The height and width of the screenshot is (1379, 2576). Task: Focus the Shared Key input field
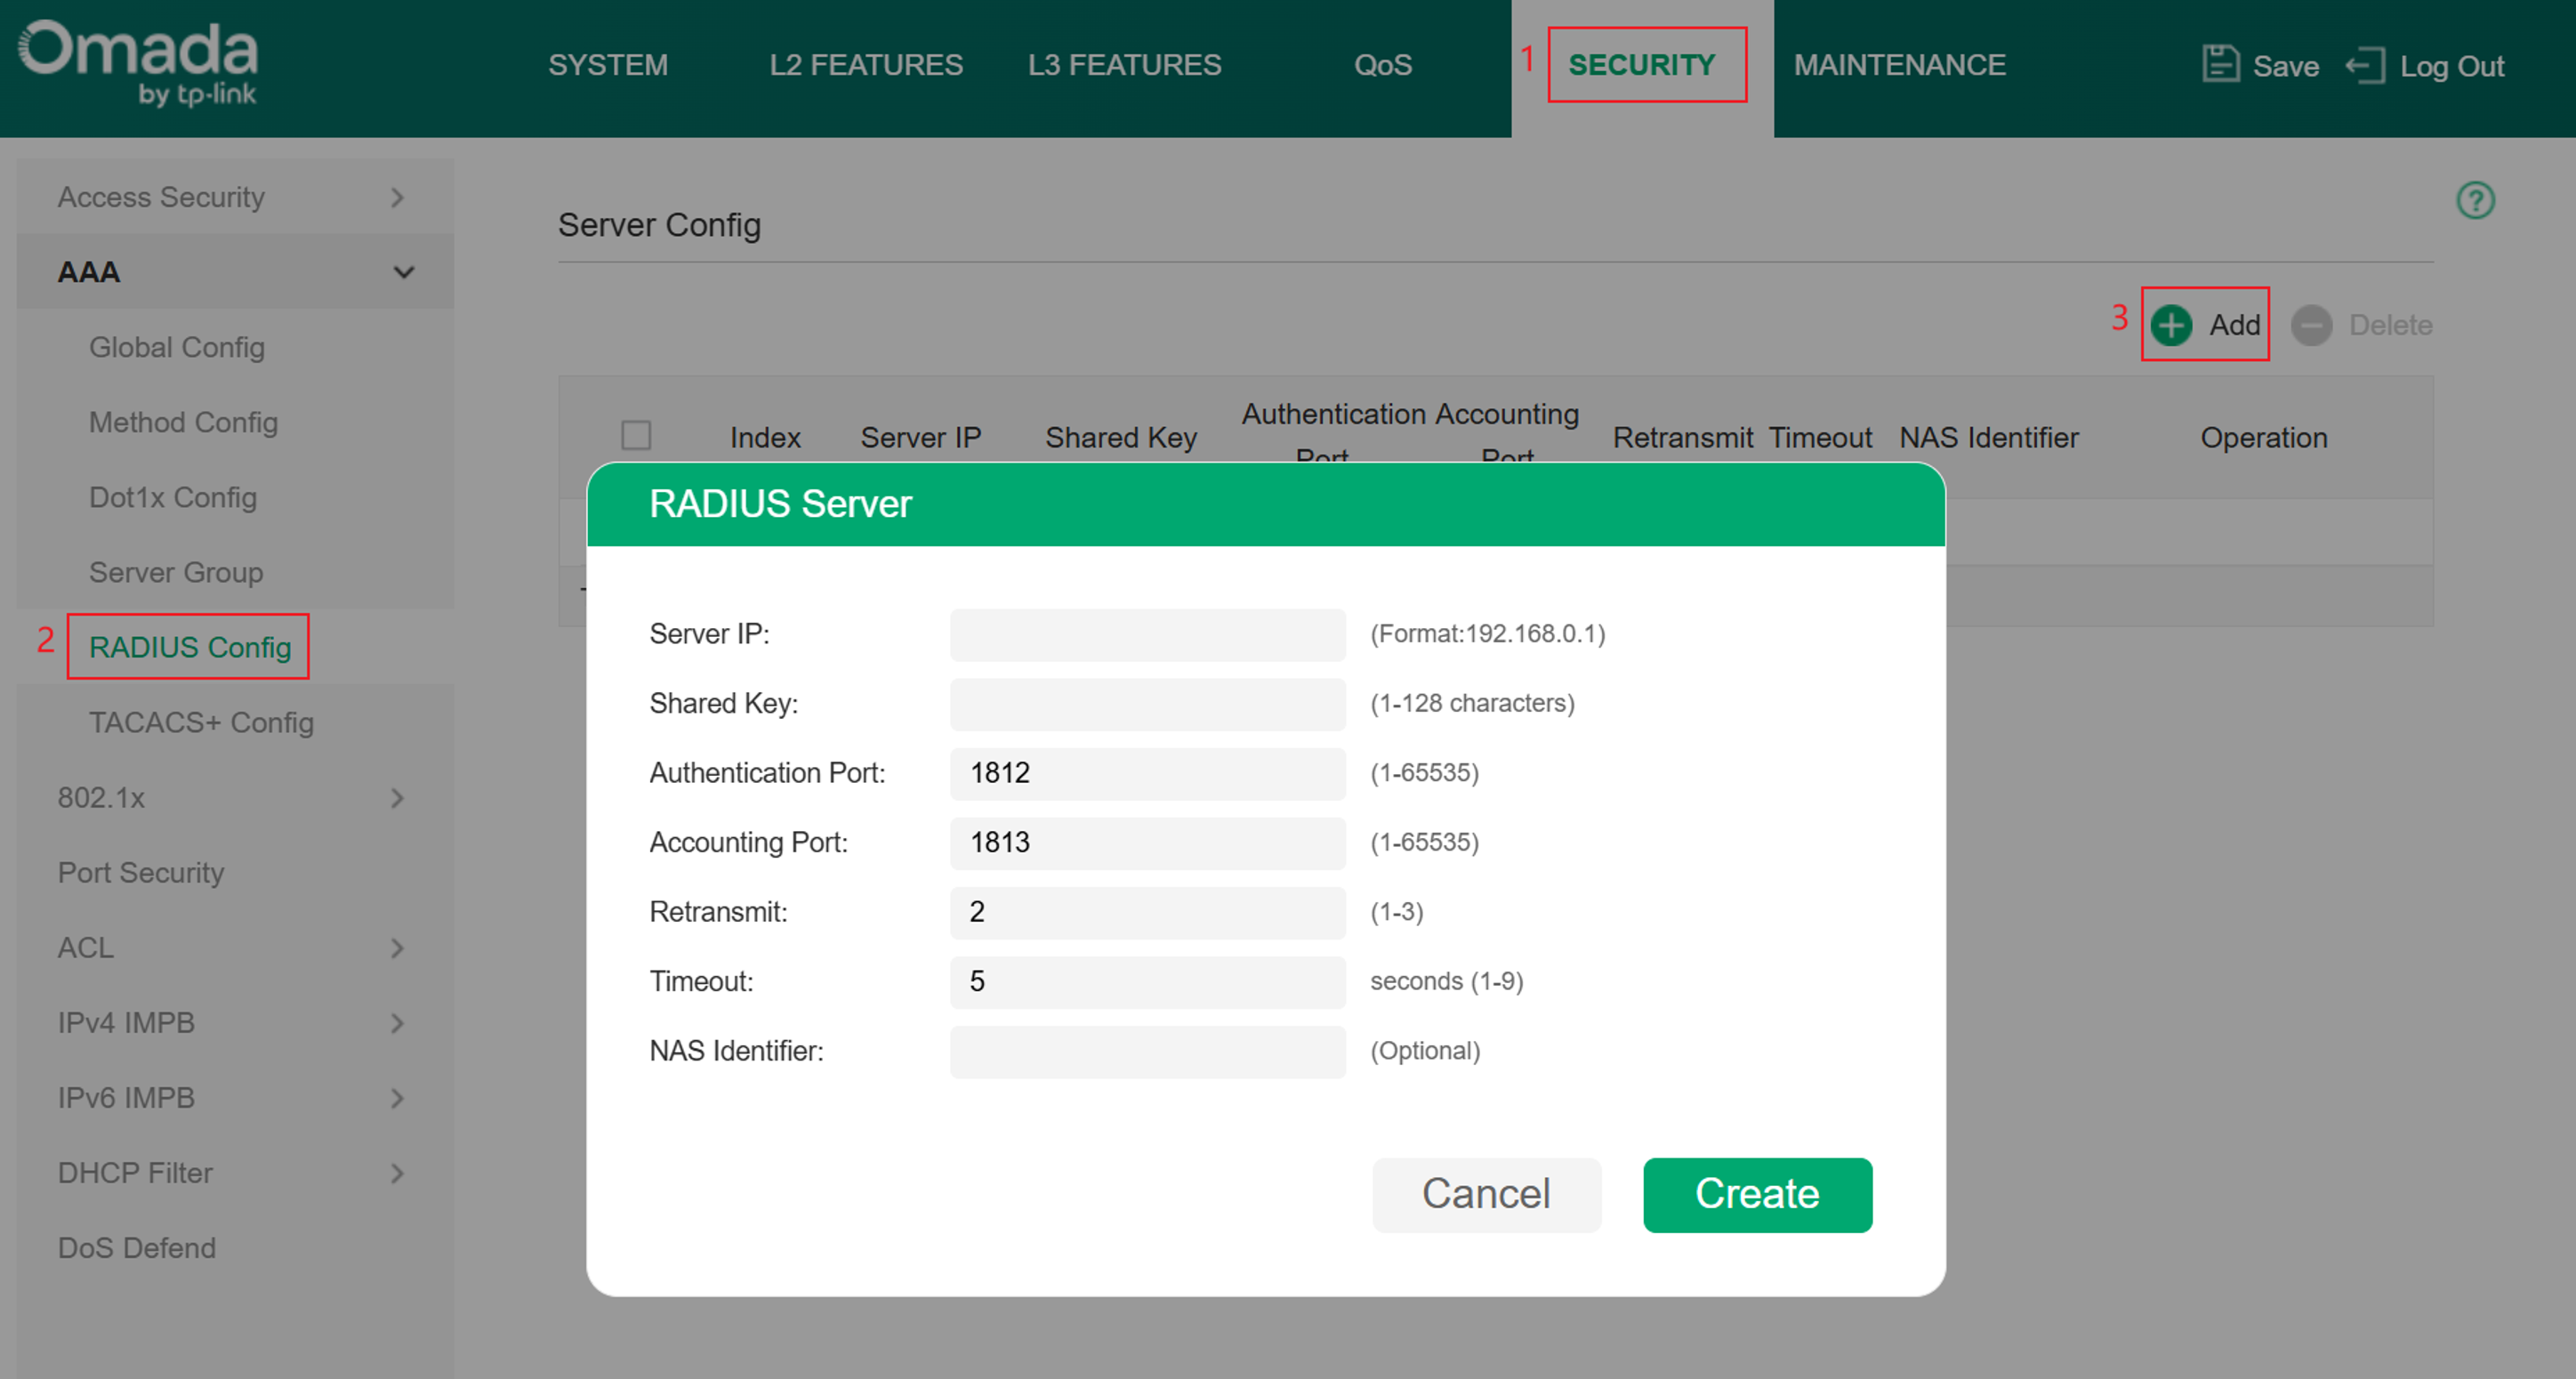[1147, 703]
